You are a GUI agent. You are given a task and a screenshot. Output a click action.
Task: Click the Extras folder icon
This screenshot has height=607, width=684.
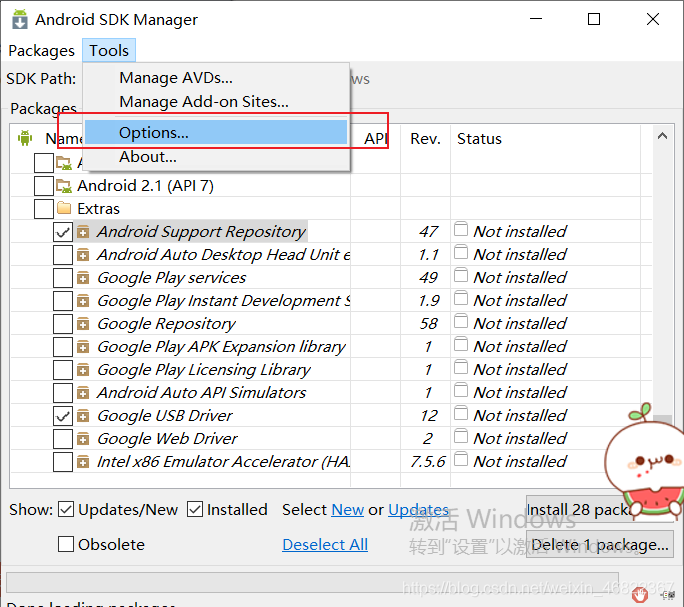click(x=64, y=208)
